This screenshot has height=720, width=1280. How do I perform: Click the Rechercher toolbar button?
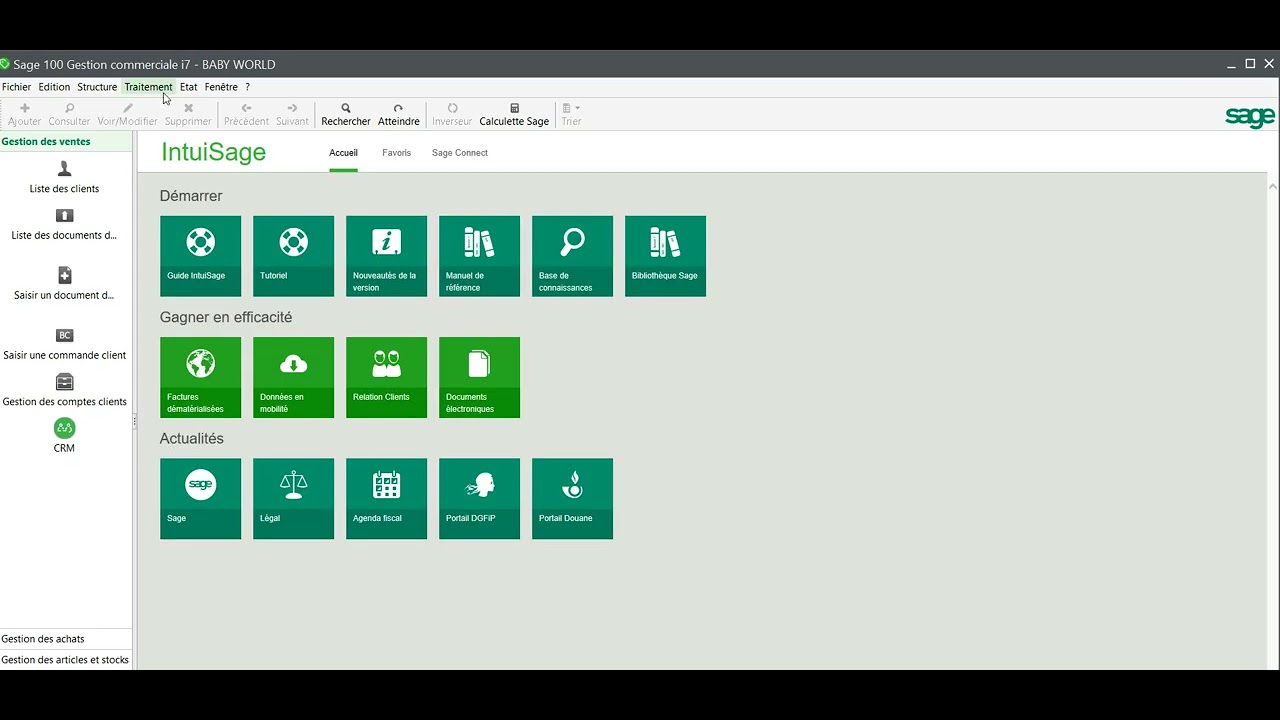346,114
